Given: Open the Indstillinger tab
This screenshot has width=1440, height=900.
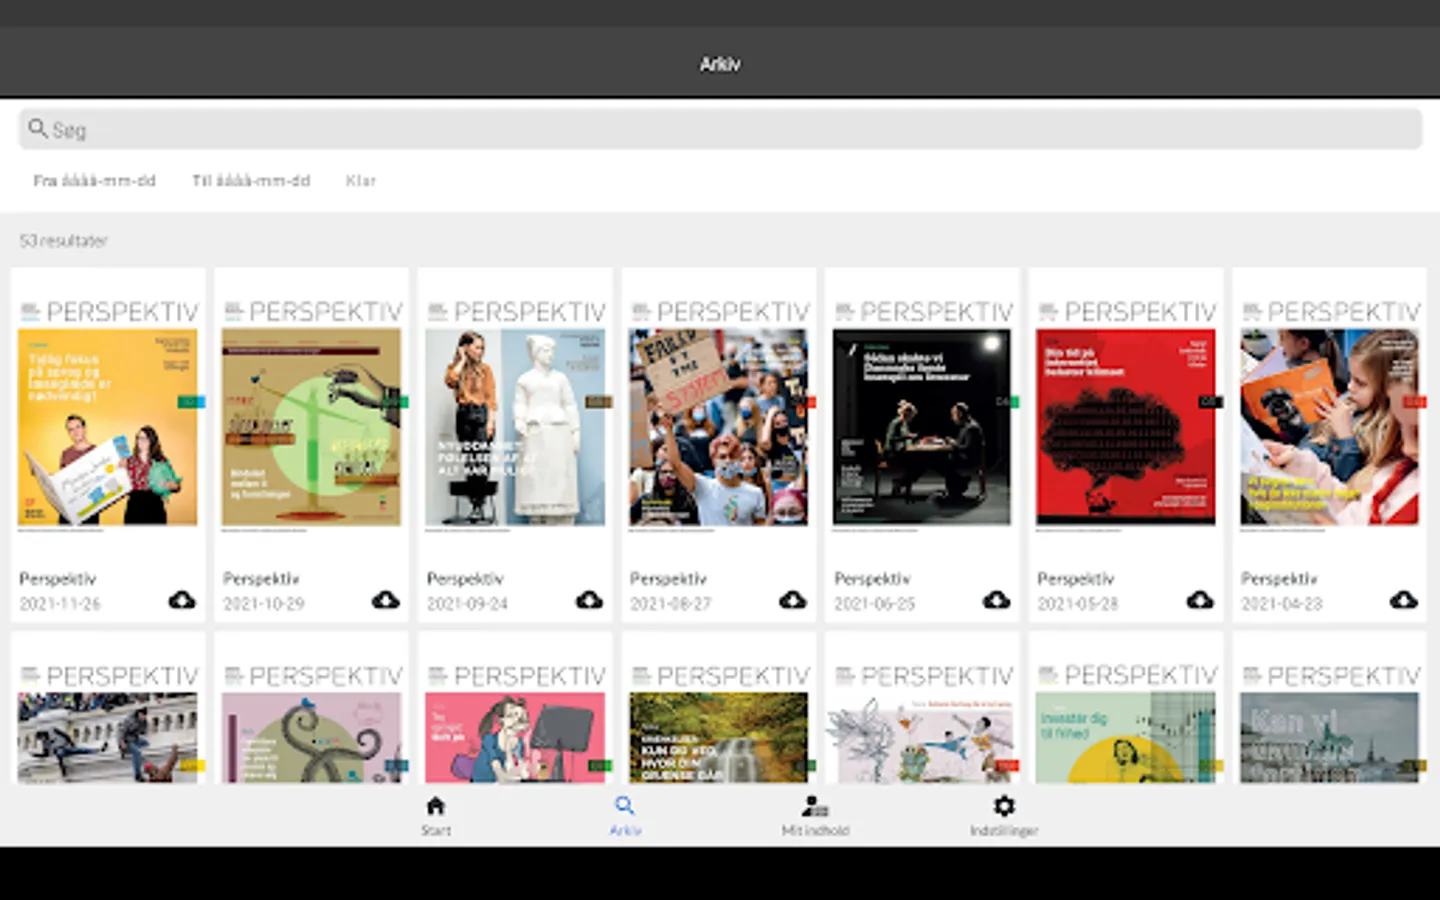Looking at the screenshot, I should coord(1004,816).
